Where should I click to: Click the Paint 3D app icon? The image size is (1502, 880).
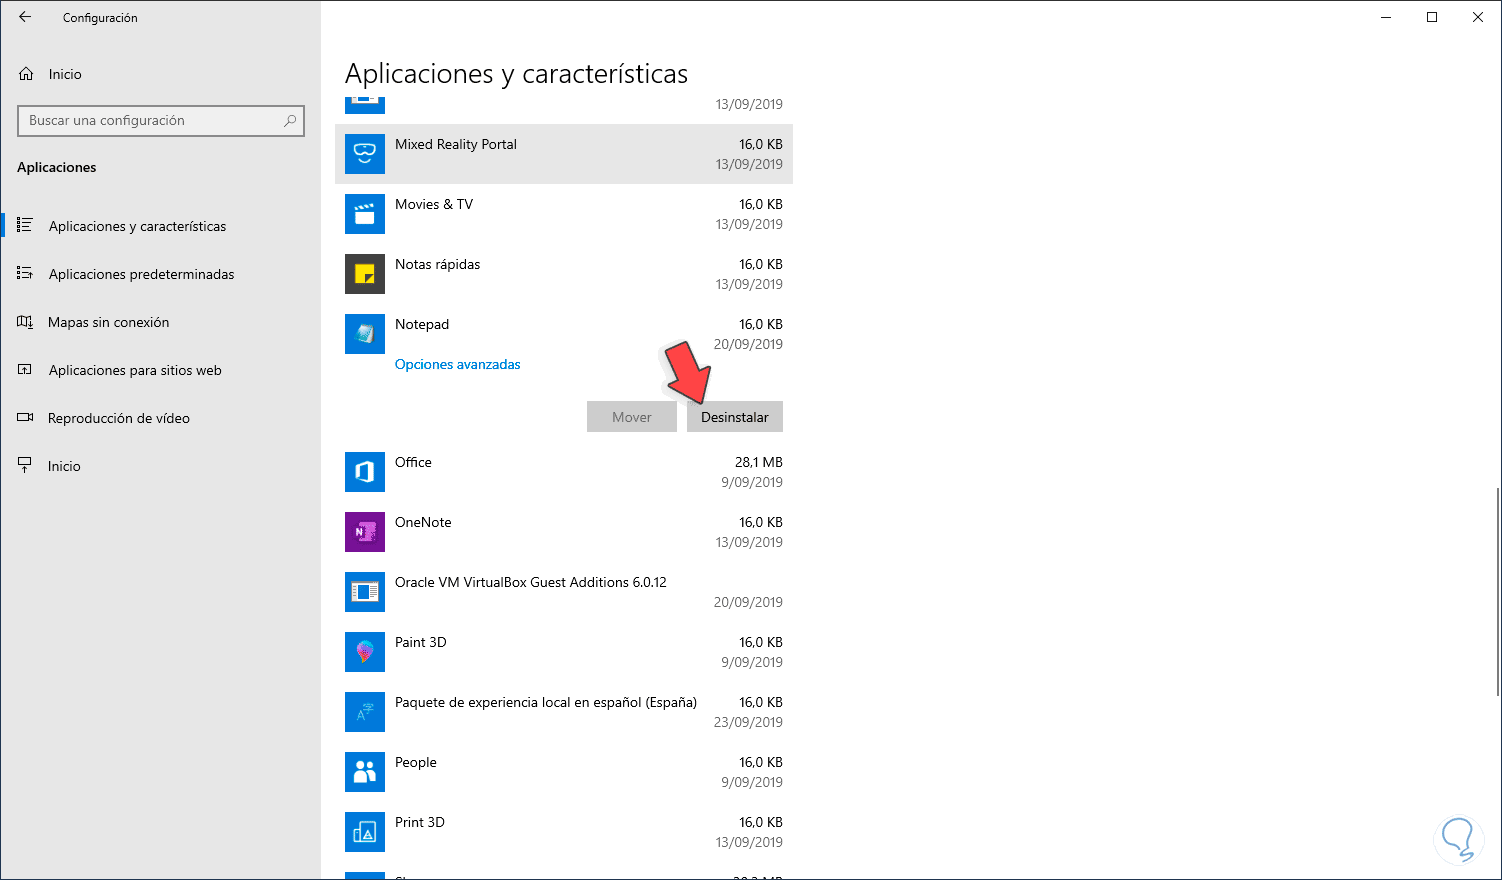coord(365,652)
